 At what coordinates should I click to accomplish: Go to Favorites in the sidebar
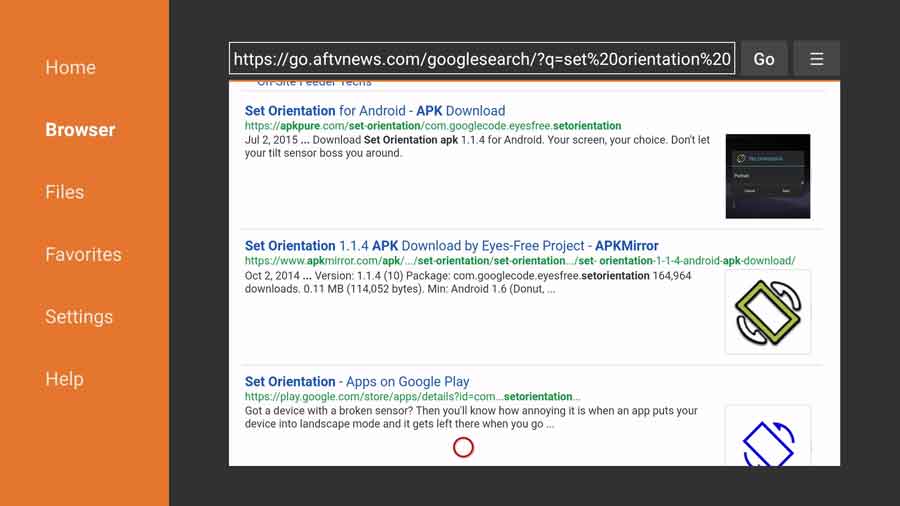[x=83, y=254]
